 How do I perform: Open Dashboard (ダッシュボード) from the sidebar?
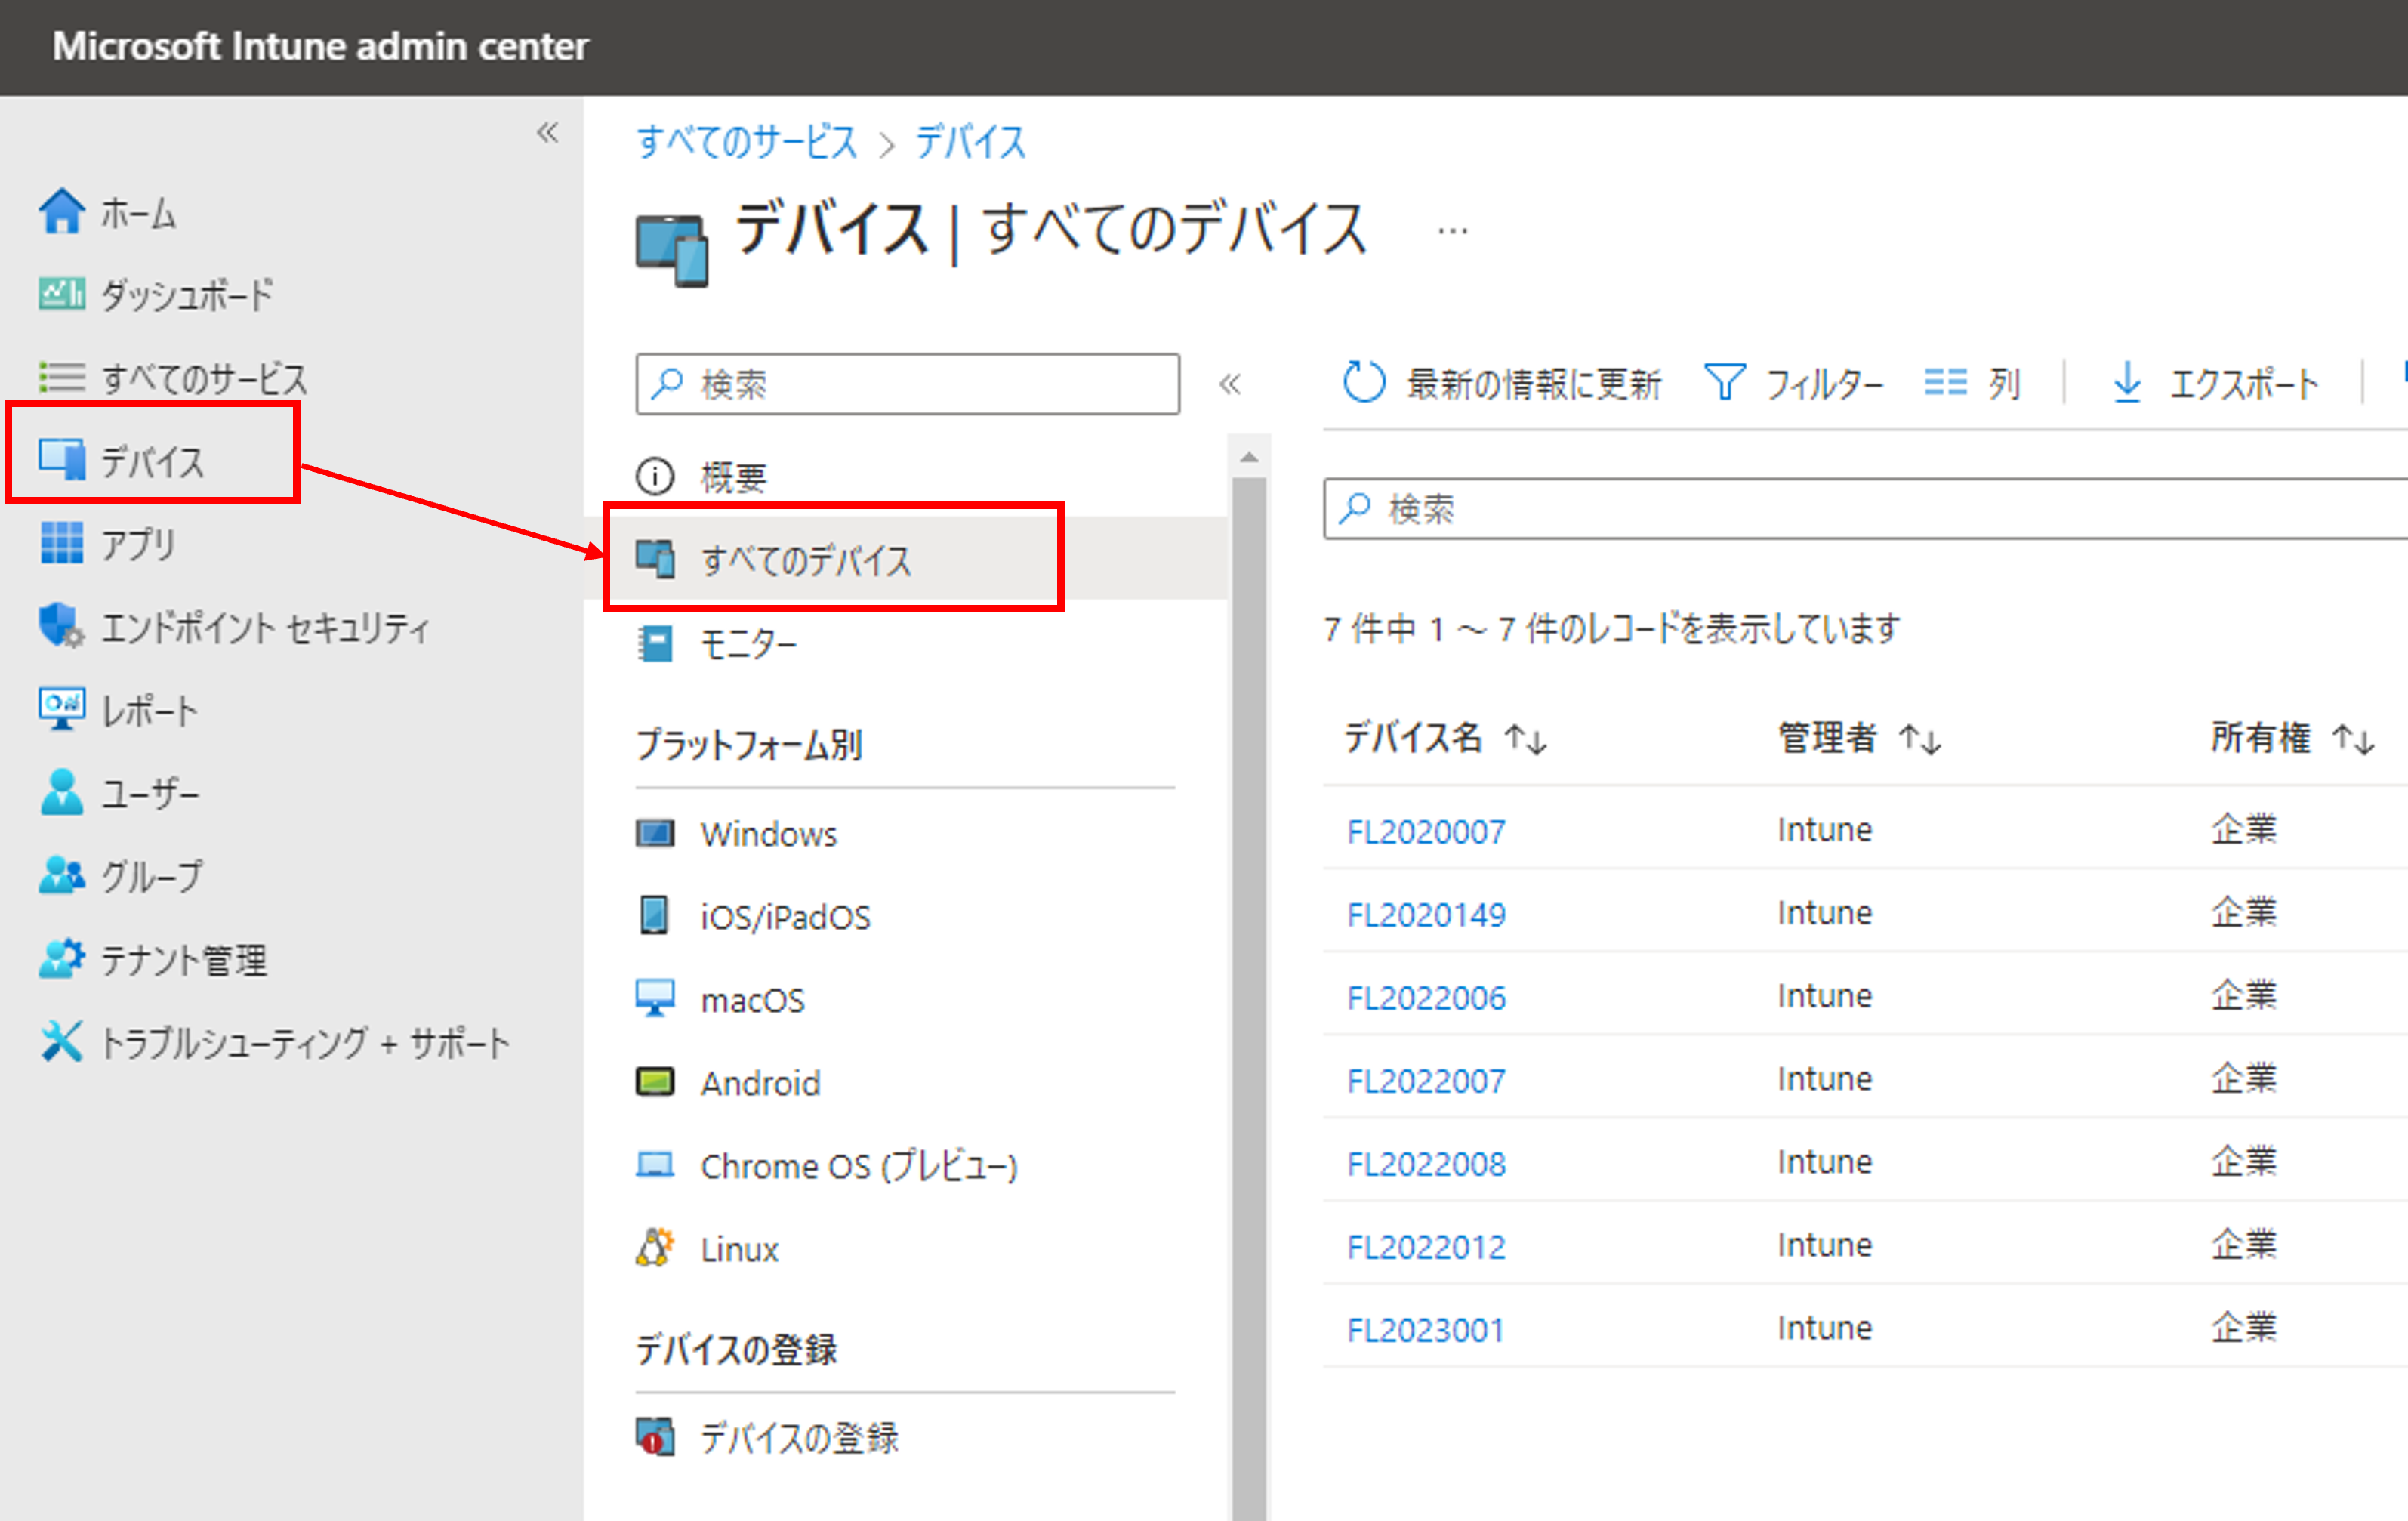[x=156, y=295]
